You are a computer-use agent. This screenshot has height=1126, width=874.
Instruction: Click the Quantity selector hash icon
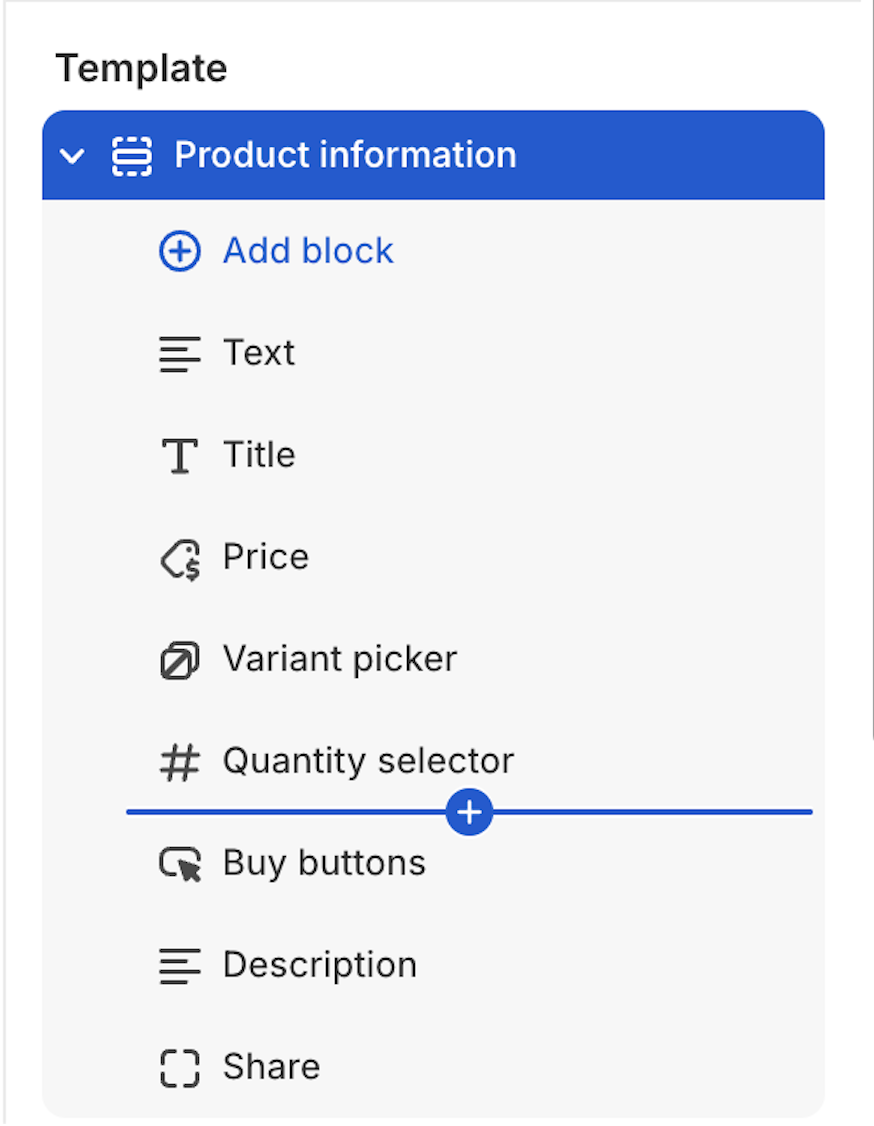(180, 762)
